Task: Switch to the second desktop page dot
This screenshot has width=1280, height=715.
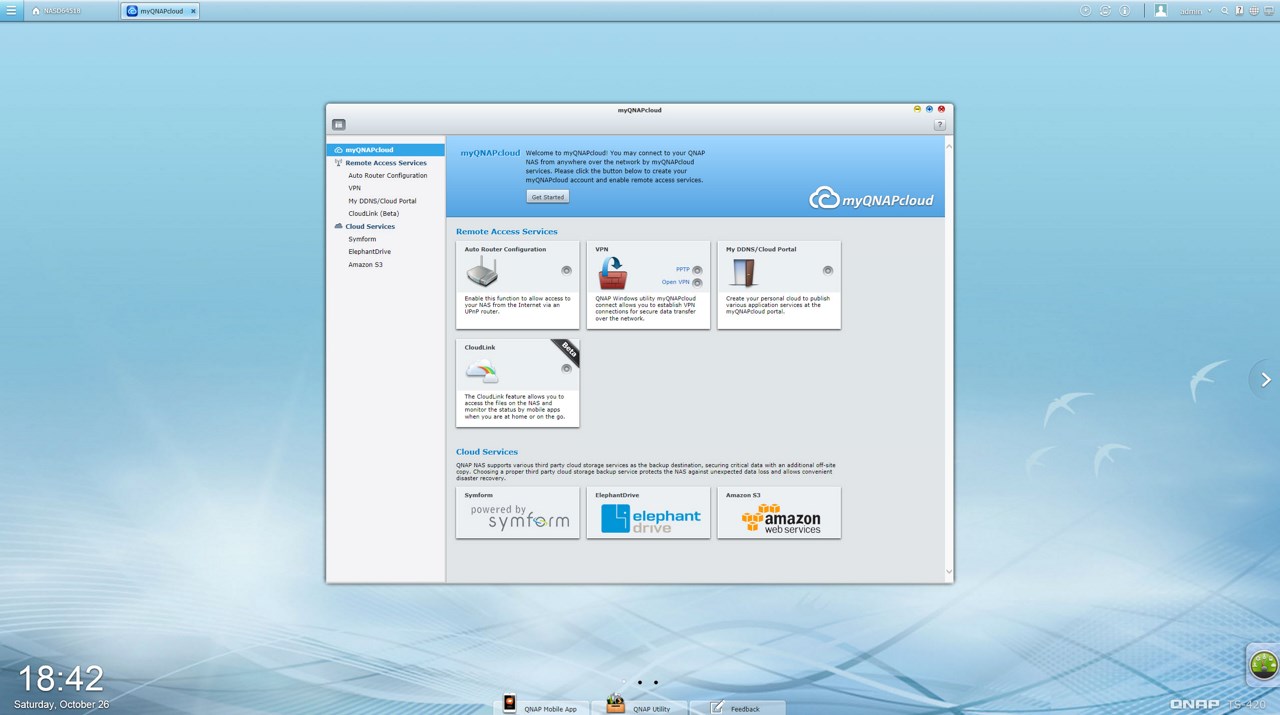Action: (640, 683)
